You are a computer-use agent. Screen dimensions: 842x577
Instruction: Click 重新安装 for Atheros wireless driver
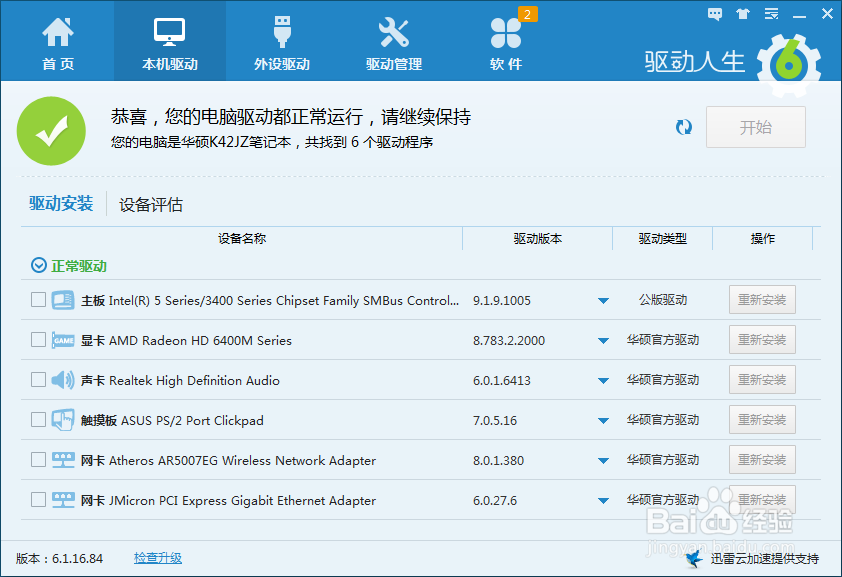pos(762,459)
